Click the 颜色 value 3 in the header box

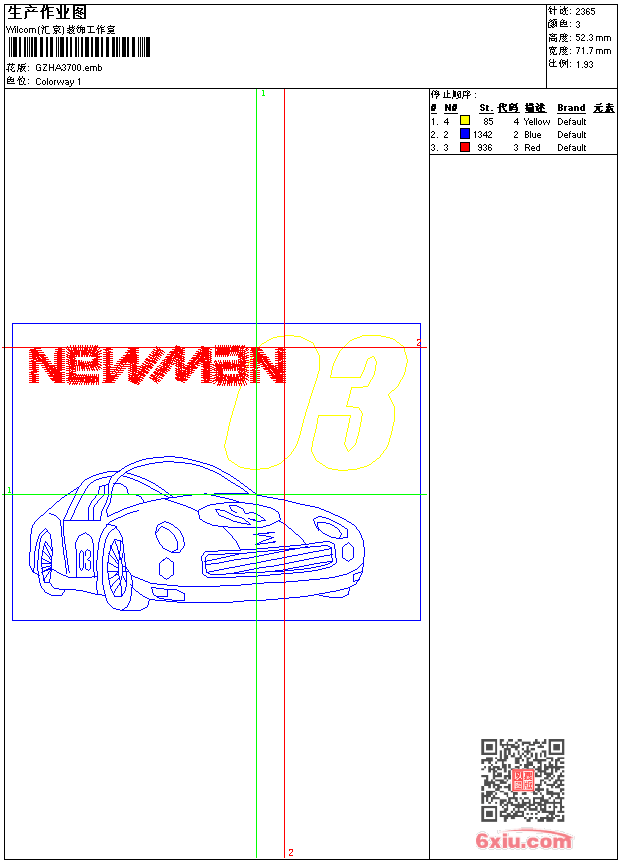[578, 25]
